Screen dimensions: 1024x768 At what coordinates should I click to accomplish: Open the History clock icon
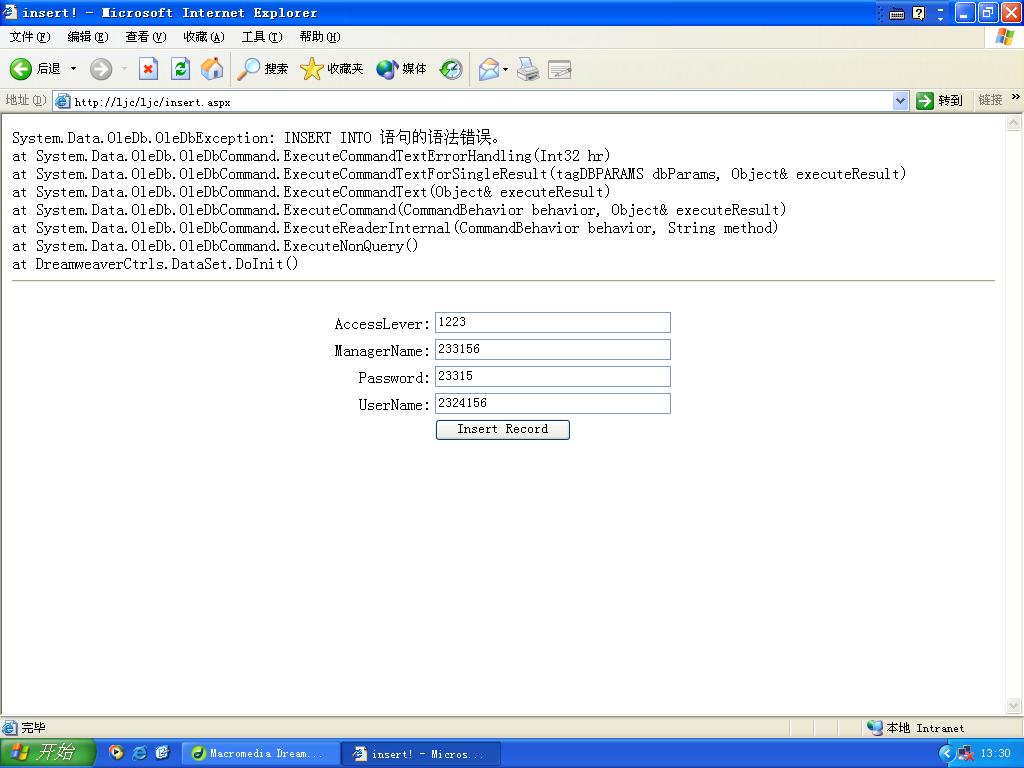point(451,69)
